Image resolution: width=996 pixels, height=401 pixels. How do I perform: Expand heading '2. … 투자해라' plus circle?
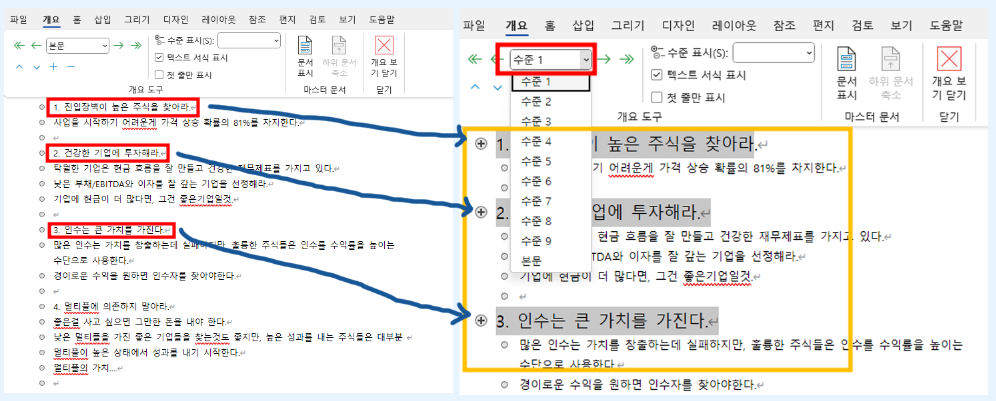481,212
